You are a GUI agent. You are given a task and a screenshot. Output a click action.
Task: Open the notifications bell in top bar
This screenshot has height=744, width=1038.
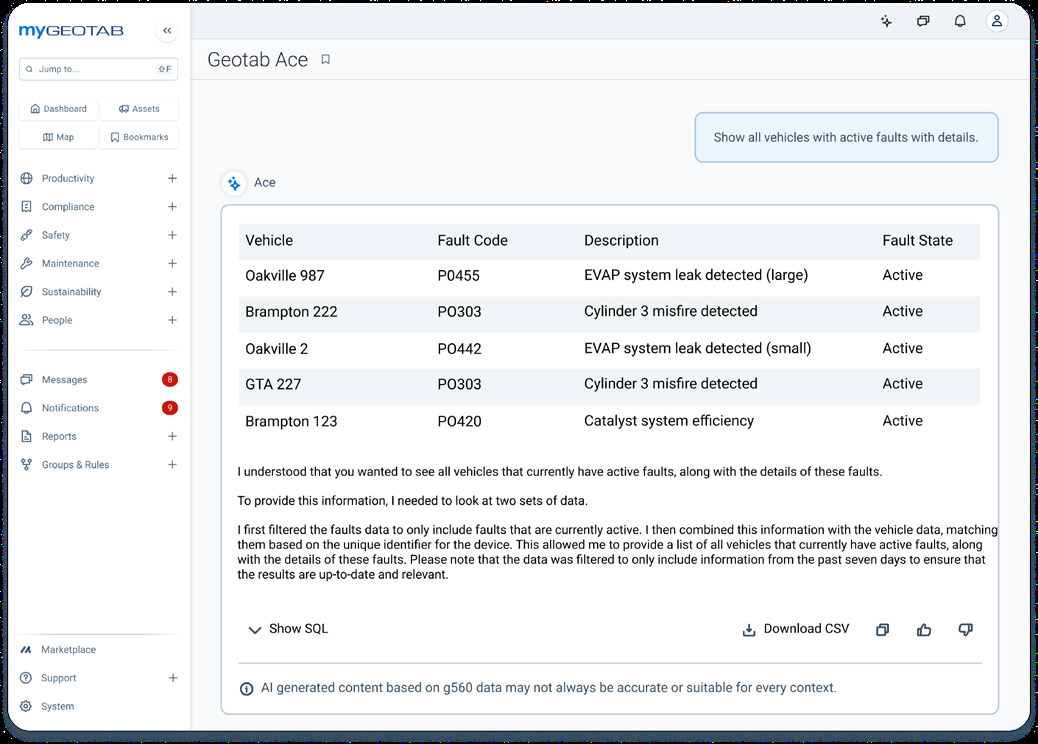(x=960, y=21)
